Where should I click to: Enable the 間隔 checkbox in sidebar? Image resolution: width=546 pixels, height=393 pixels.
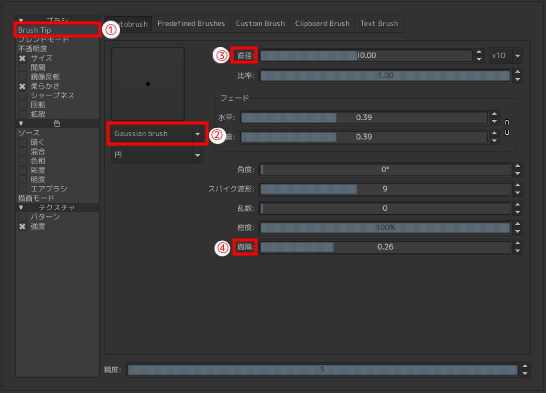[x=22, y=68]
